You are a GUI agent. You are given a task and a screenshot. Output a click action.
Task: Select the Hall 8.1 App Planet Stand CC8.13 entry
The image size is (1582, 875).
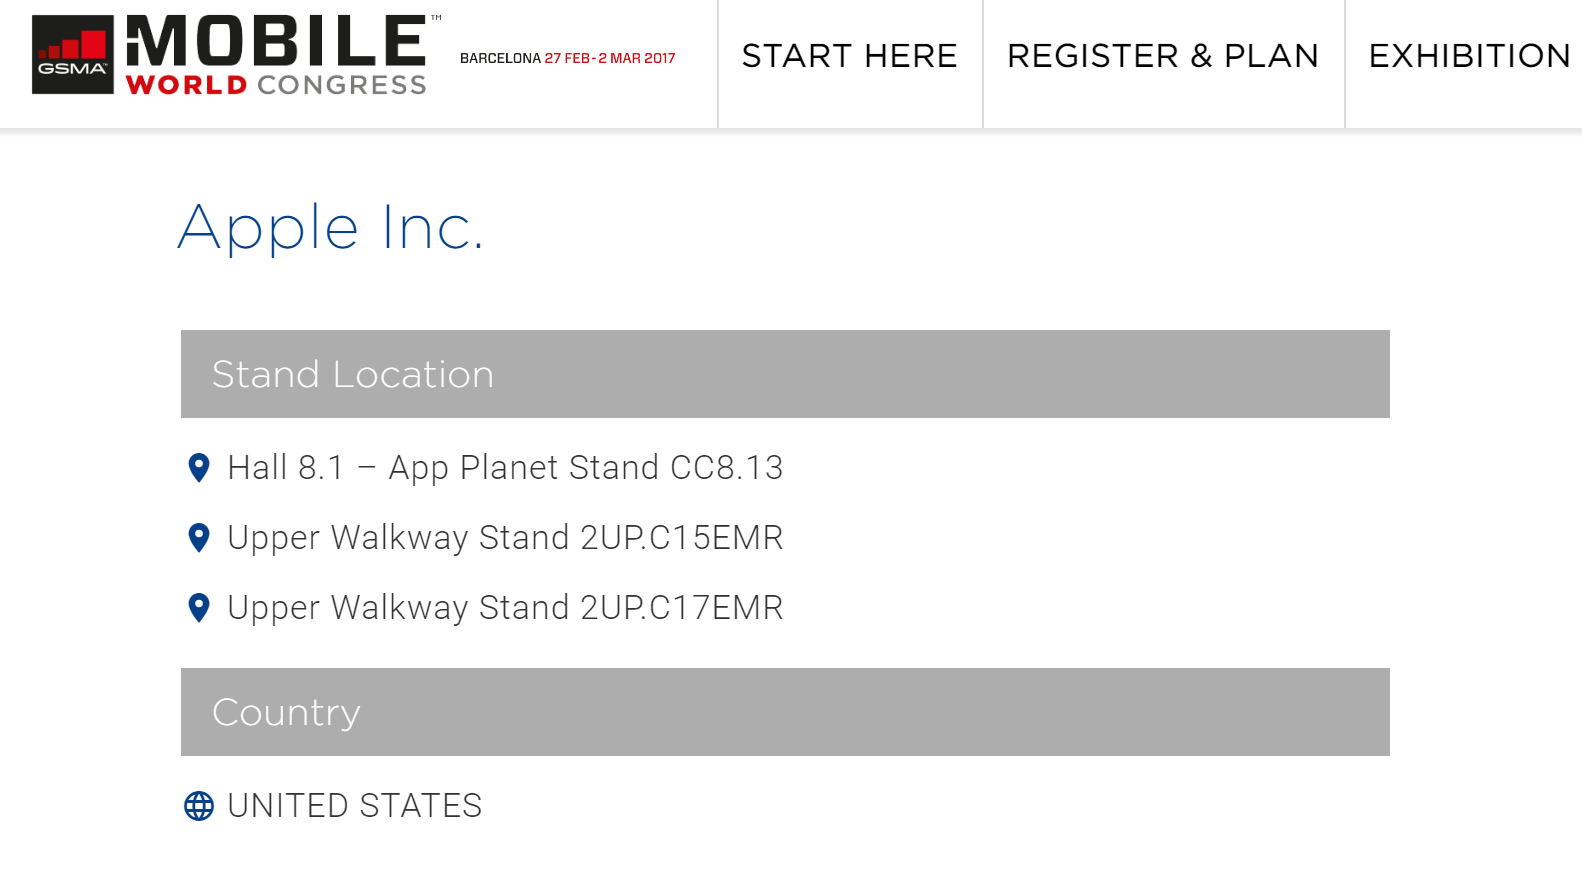[506, 467]
